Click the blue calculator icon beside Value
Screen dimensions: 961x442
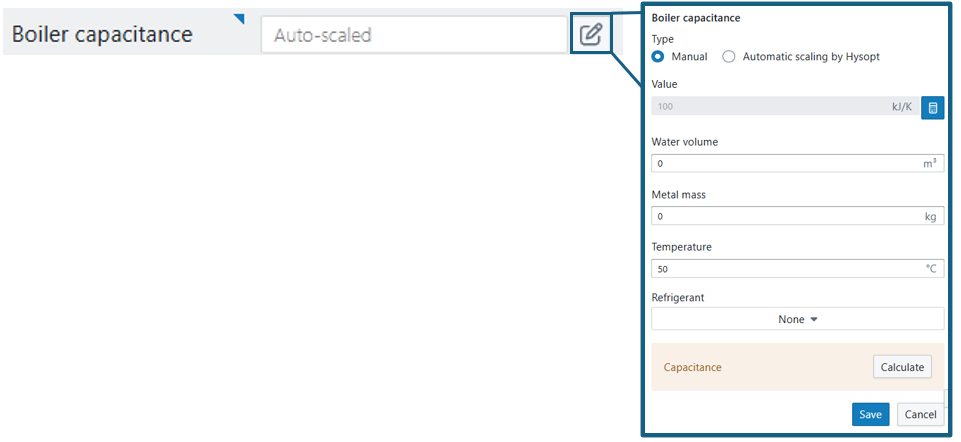(932, 107)
